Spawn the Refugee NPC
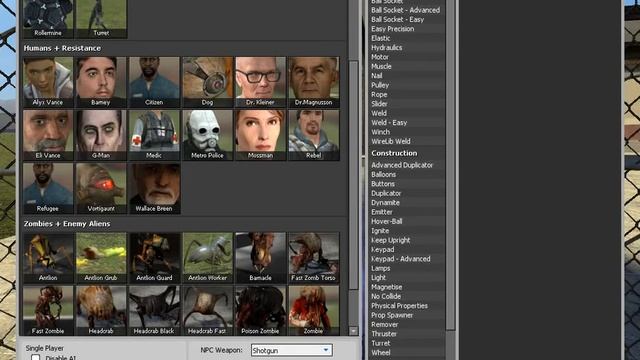This screenshot has width=640, height=360. pos(48,188)
